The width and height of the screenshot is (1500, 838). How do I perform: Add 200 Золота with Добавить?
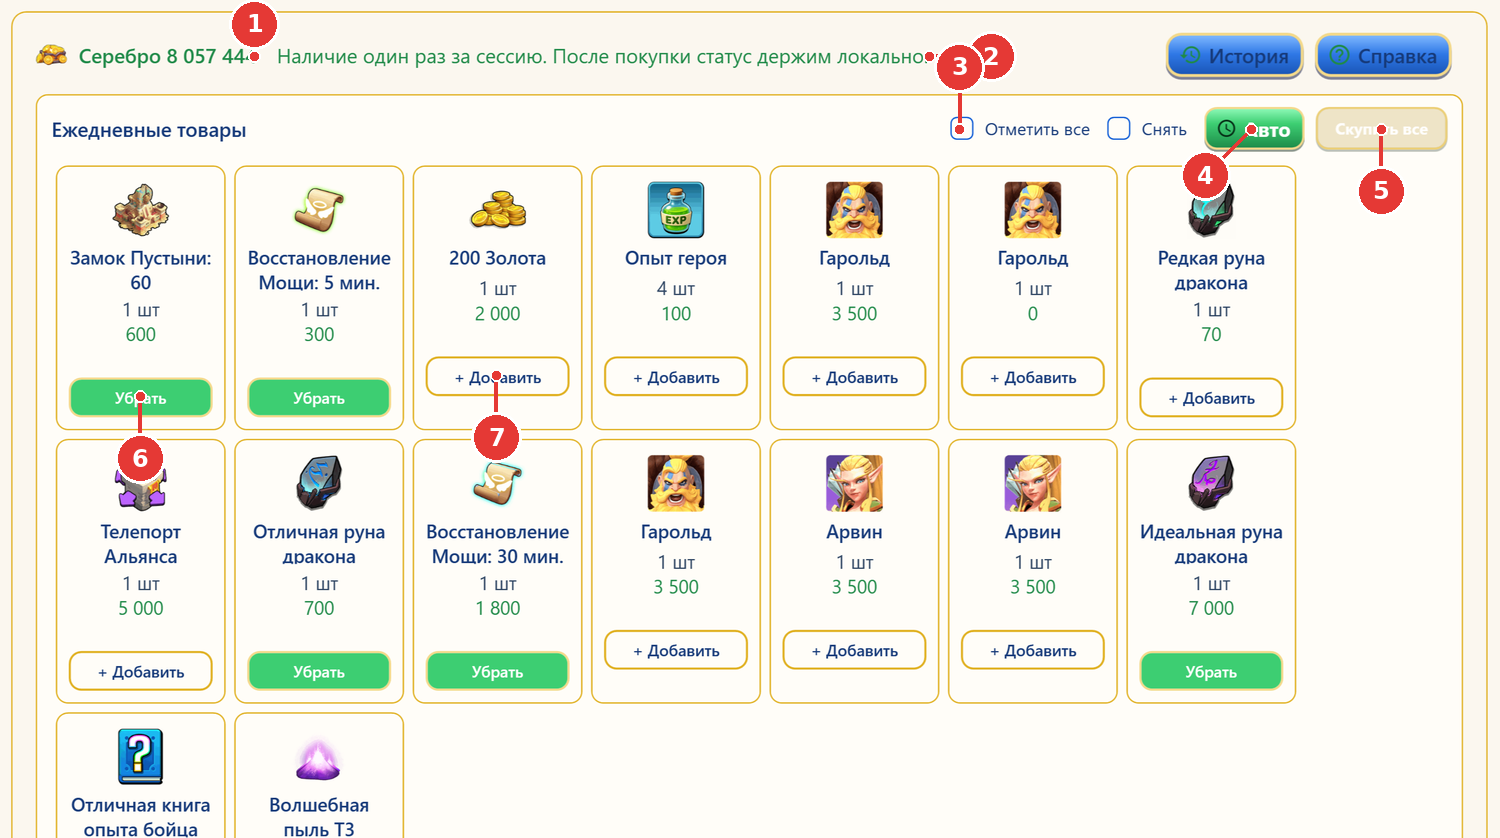[497, 377]
